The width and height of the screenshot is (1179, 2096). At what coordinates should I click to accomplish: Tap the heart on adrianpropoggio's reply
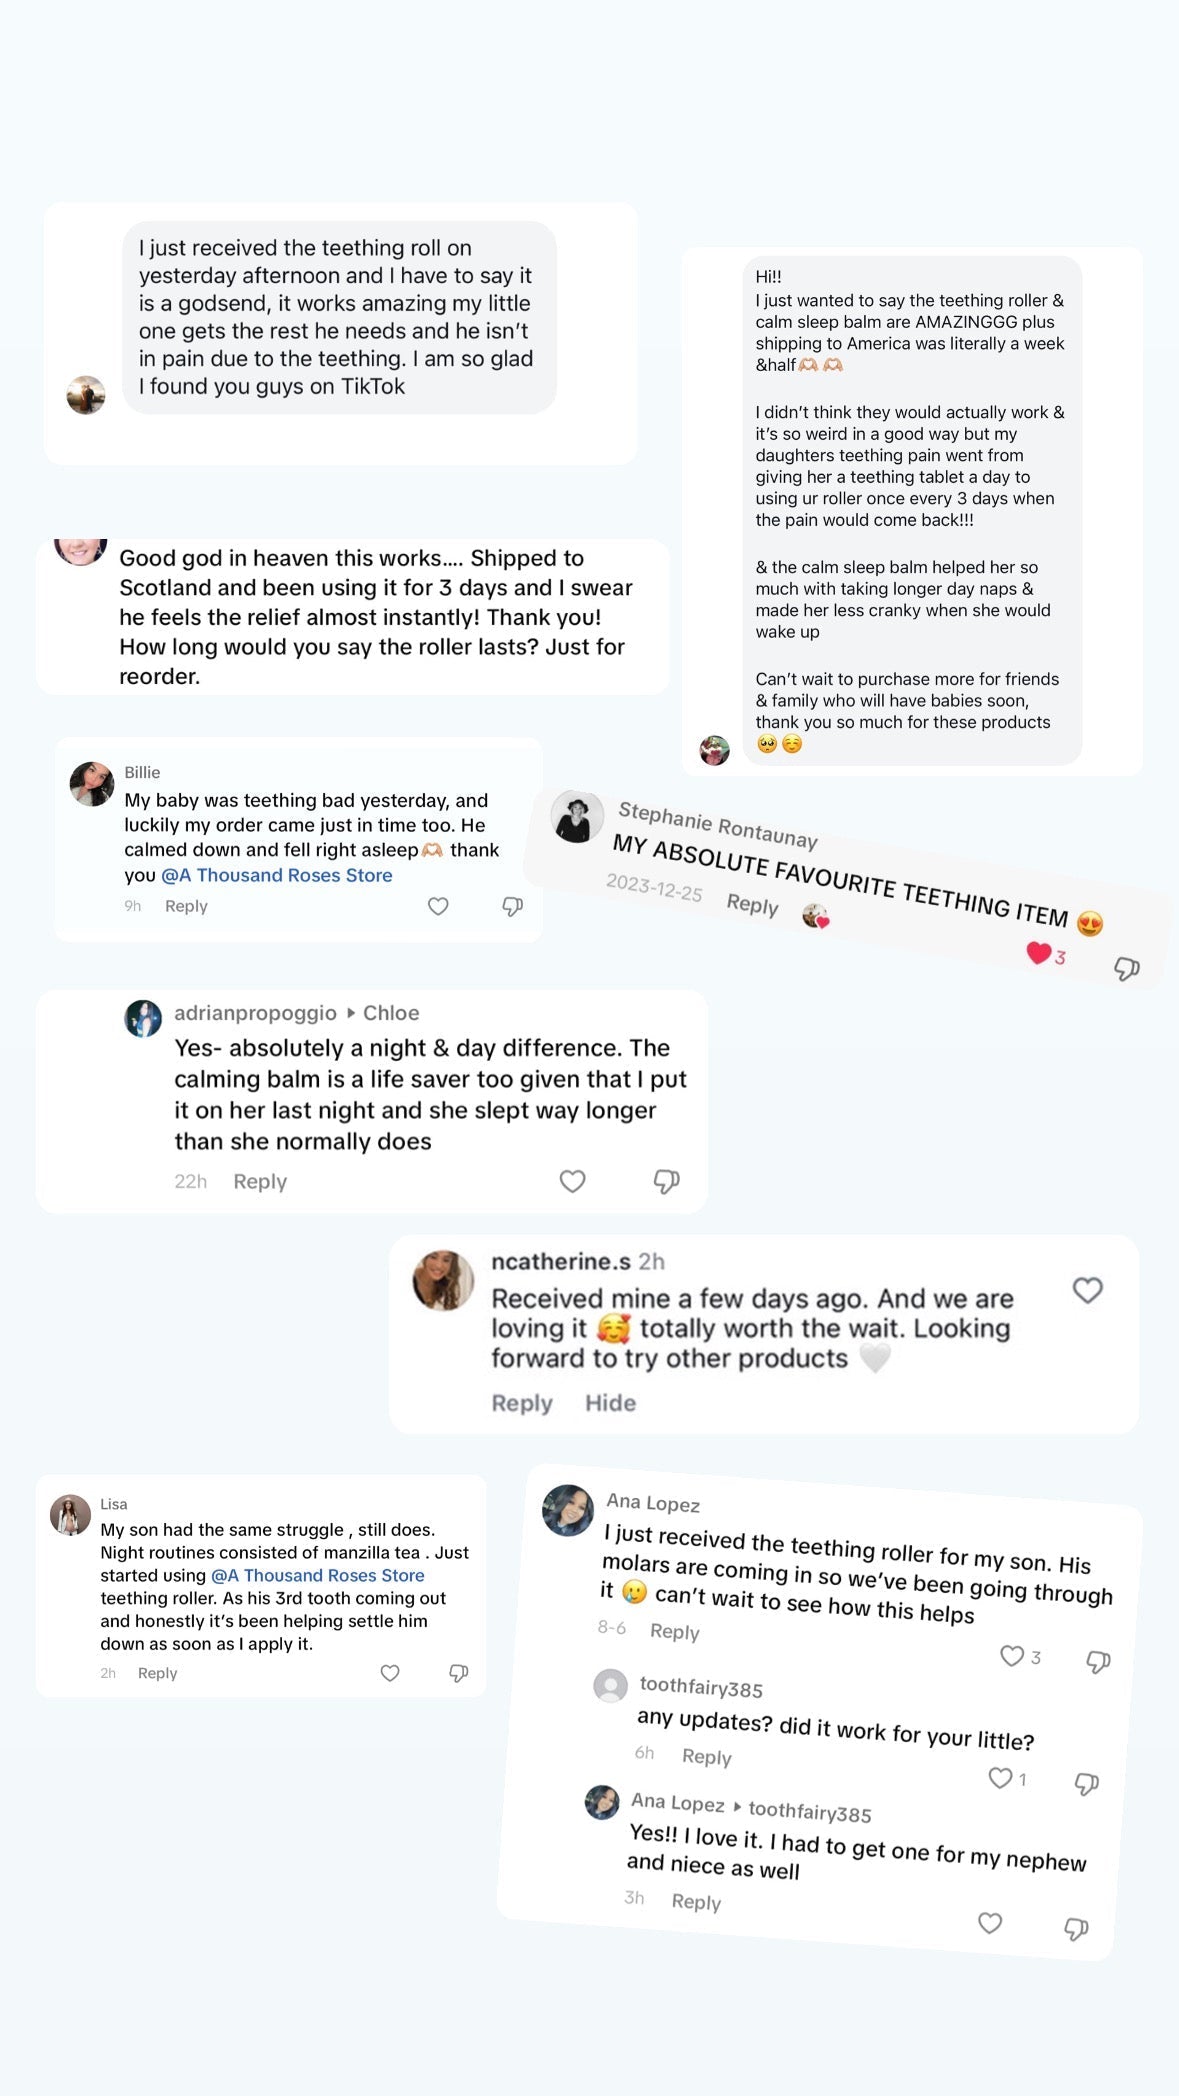pyautogui.click(x=572, y=1181)
